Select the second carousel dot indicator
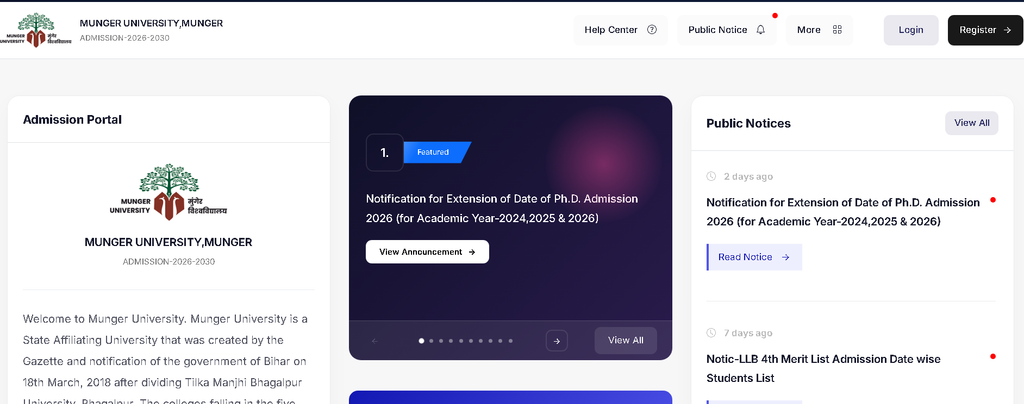 (x=431, y=341)
